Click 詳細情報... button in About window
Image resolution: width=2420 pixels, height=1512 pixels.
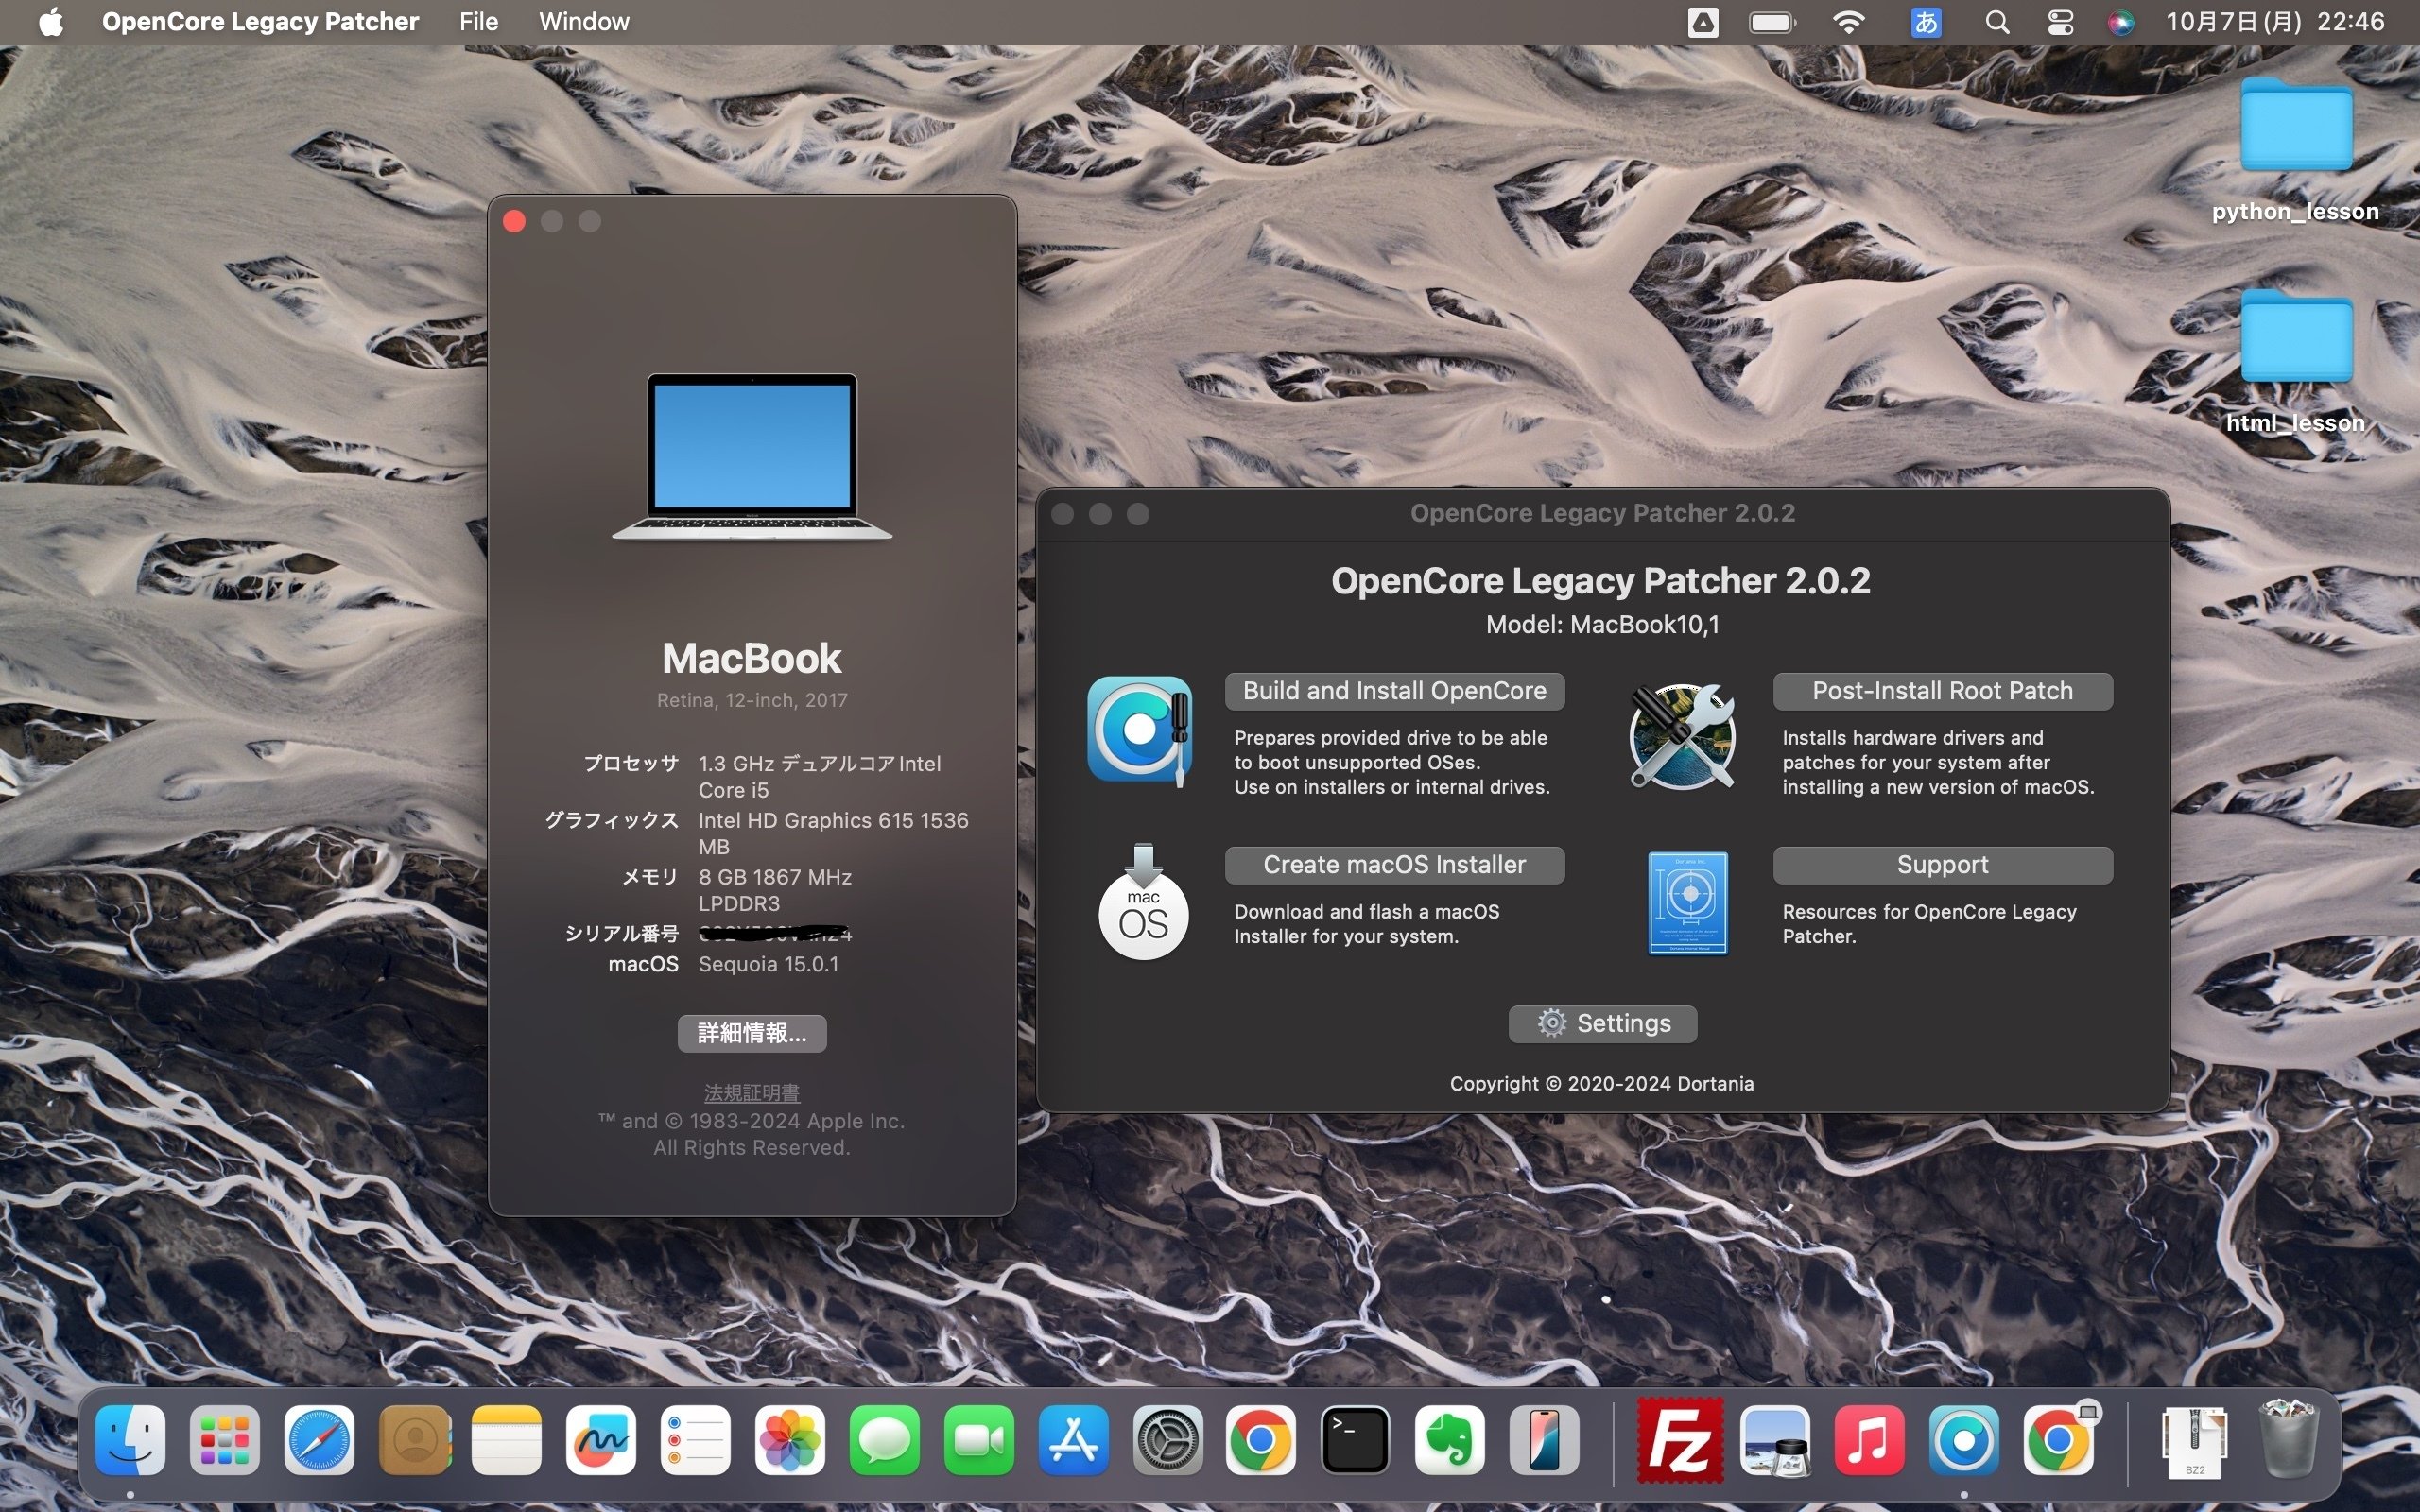coord(752,1033)
